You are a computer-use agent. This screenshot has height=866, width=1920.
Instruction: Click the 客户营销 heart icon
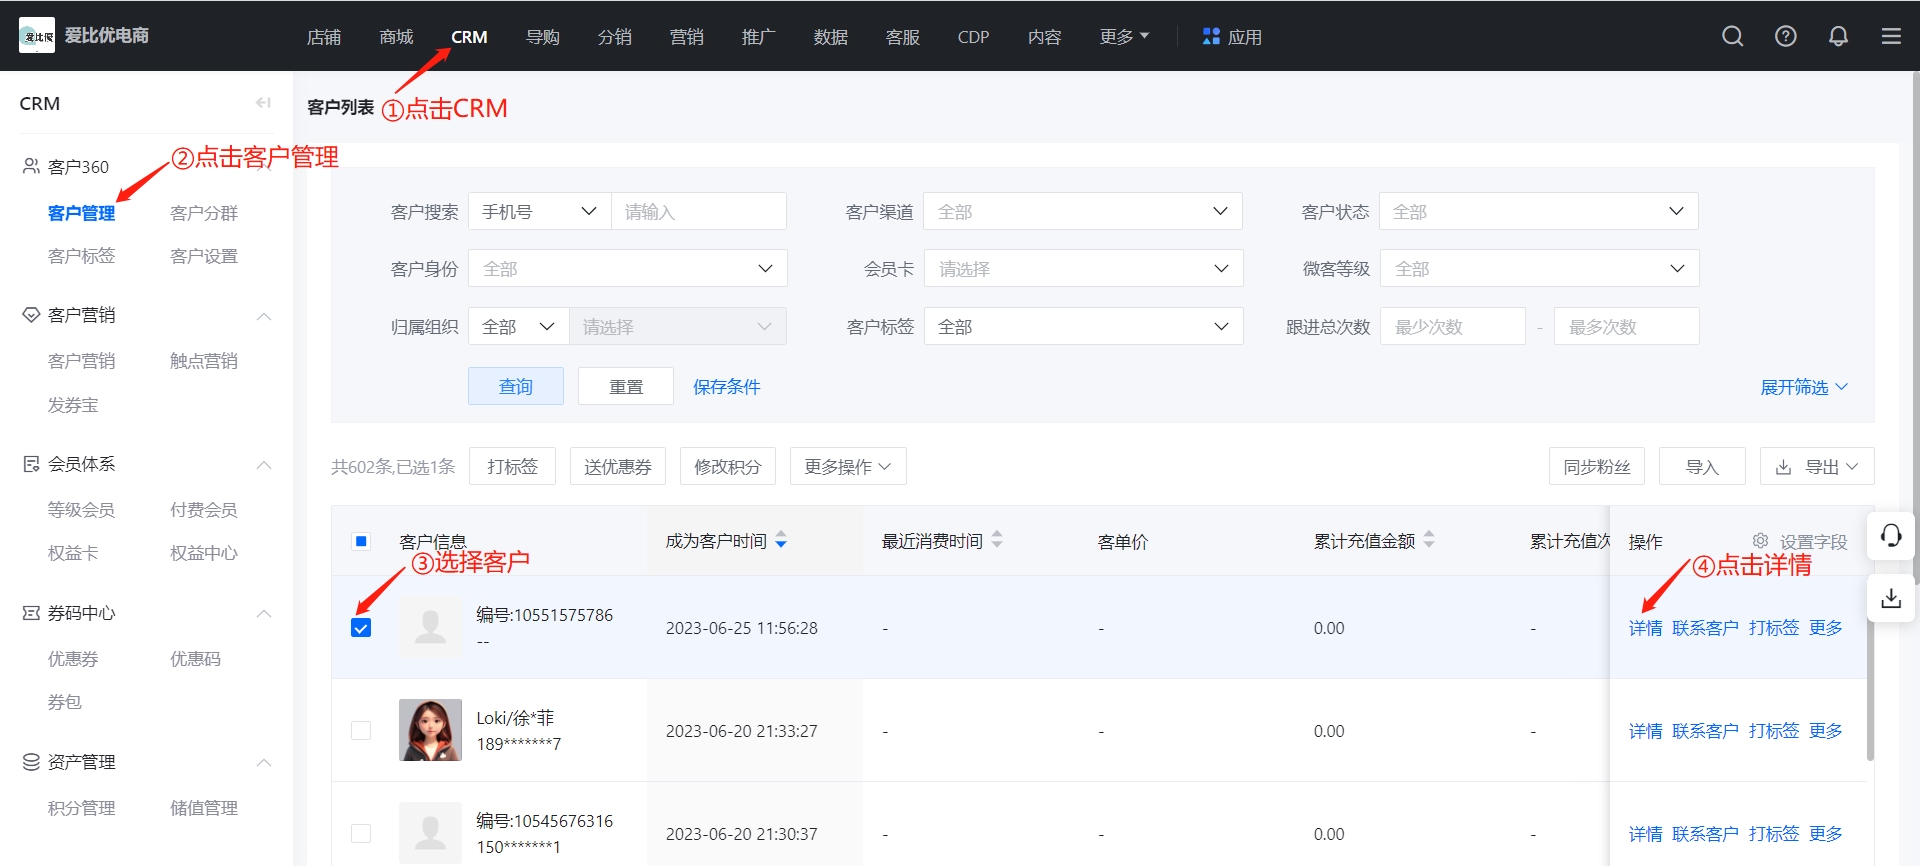[x=31, y=315]
